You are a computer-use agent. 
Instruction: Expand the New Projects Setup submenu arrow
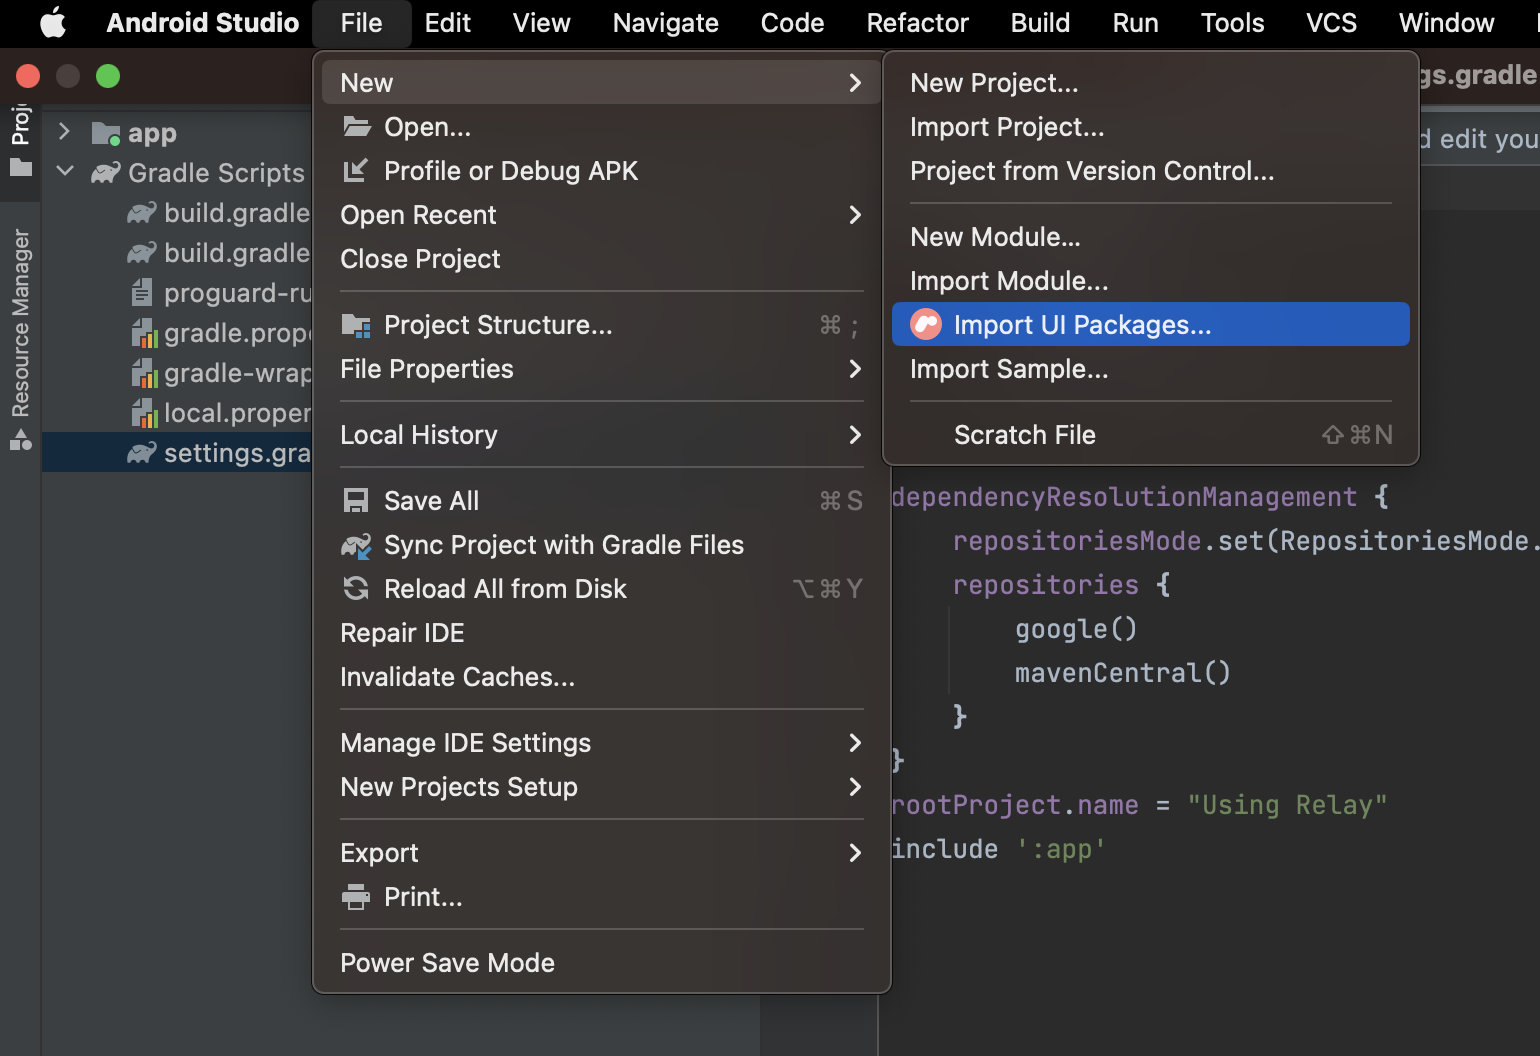(854, 787)
